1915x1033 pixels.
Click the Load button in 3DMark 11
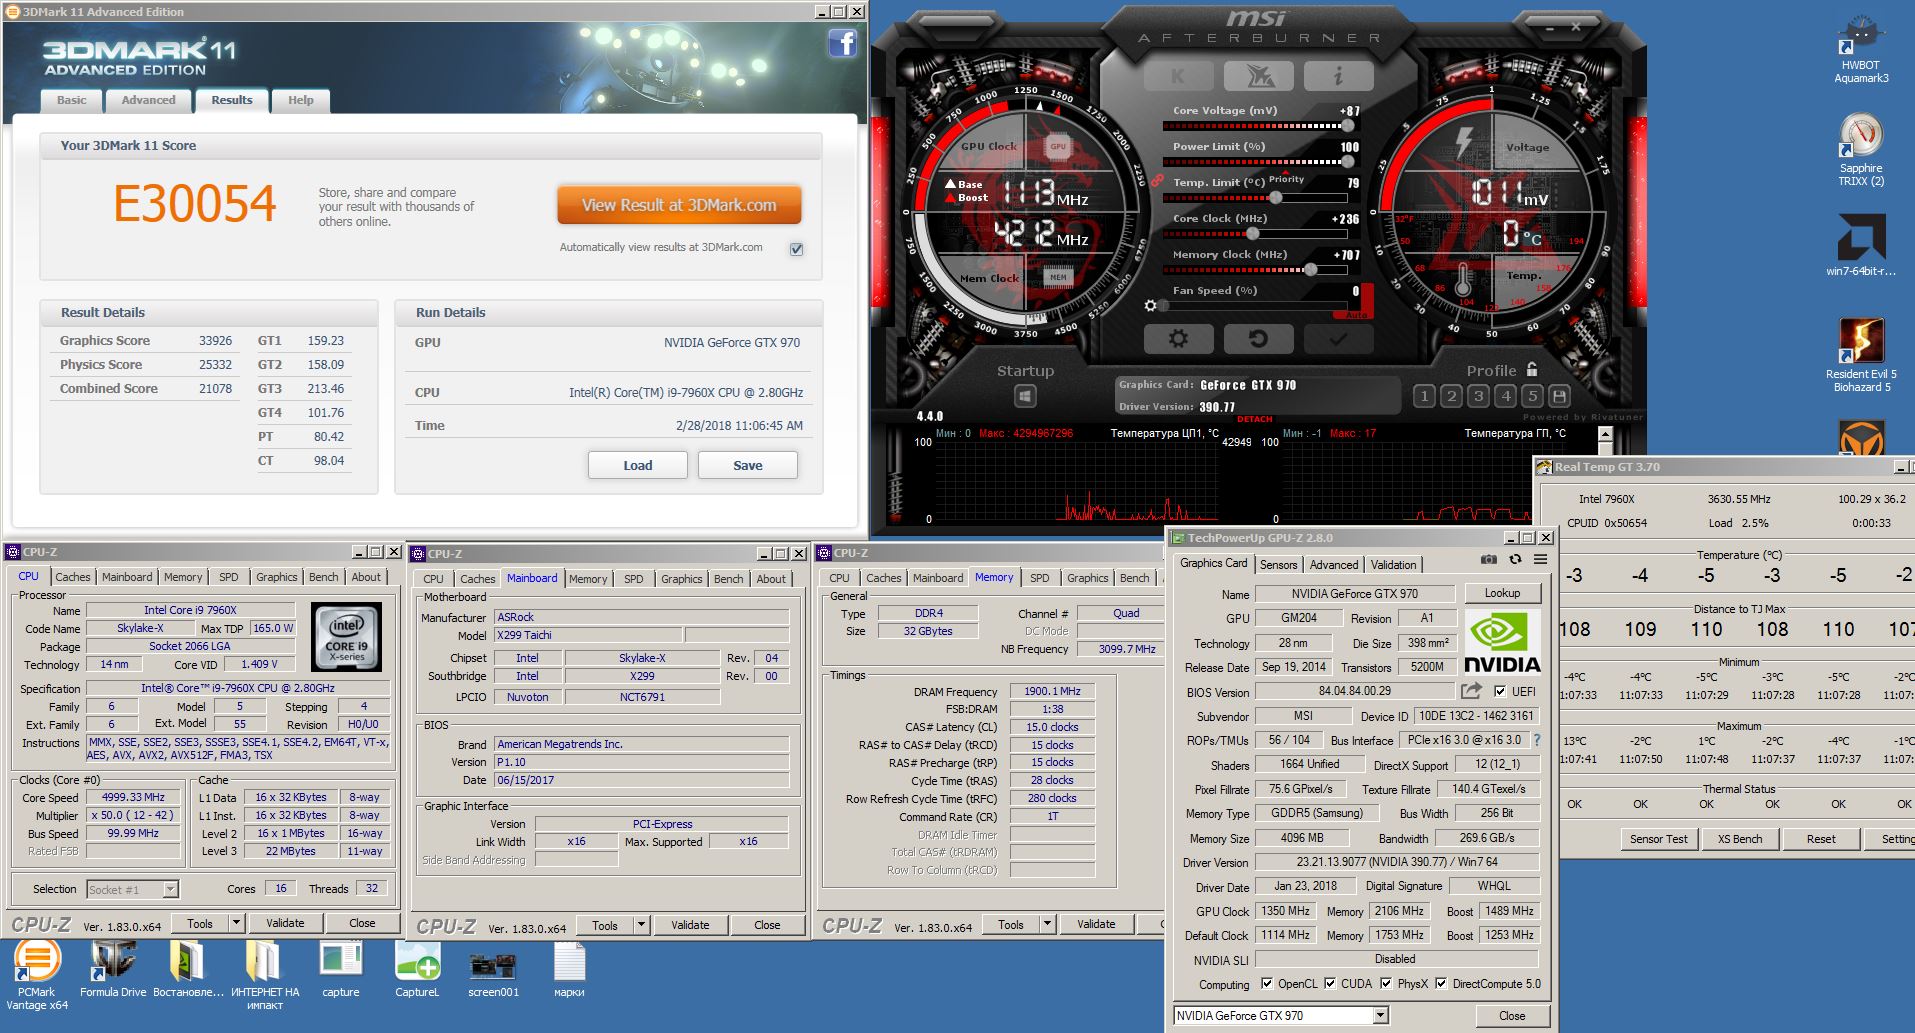638,465
